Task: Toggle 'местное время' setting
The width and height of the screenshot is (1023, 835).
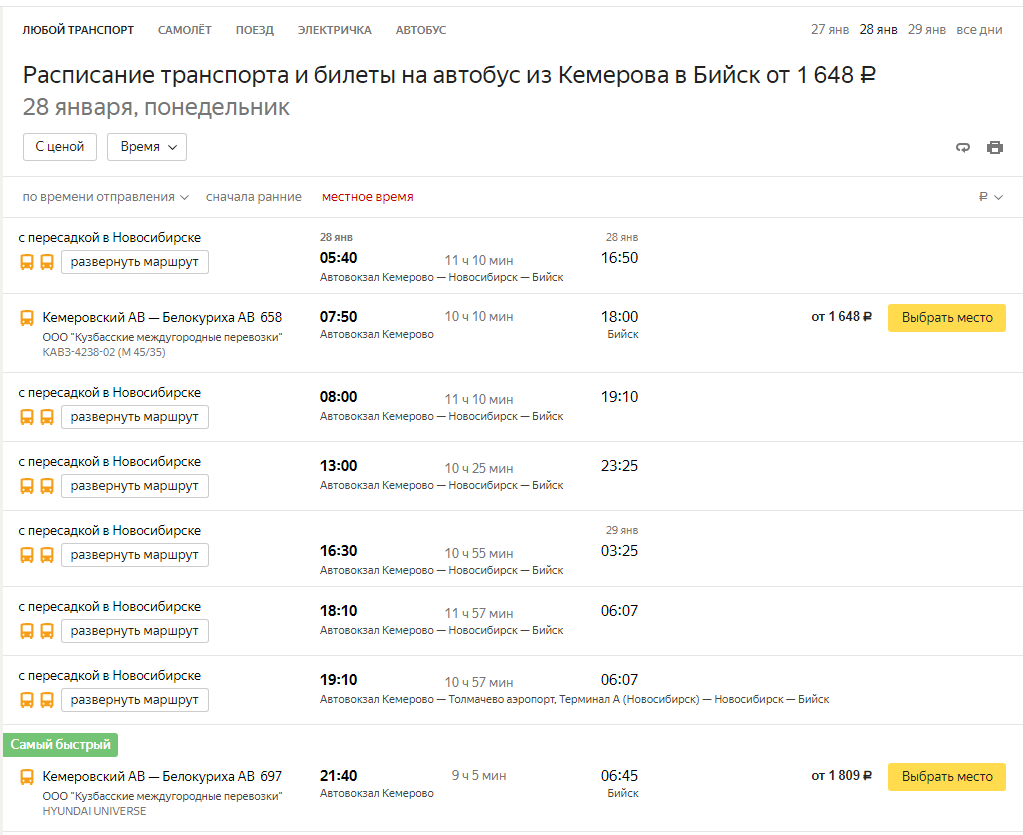Action: (x=367, y=197)
